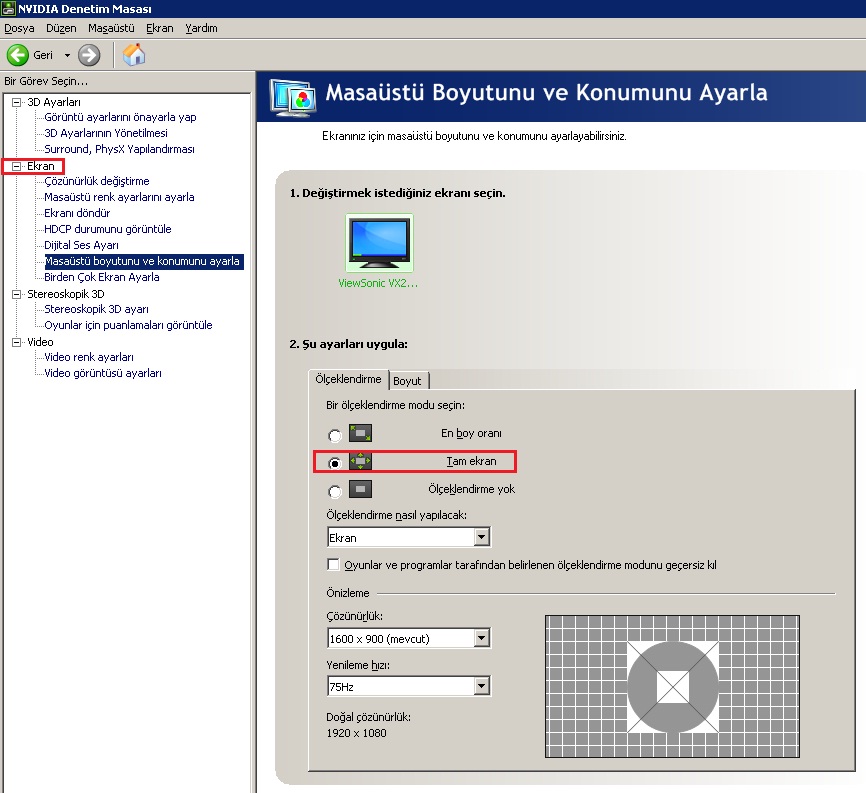Screen dimensions: 866x793
Task: Select the En boy oranı radio button
Action: click(x=335, y=436)
